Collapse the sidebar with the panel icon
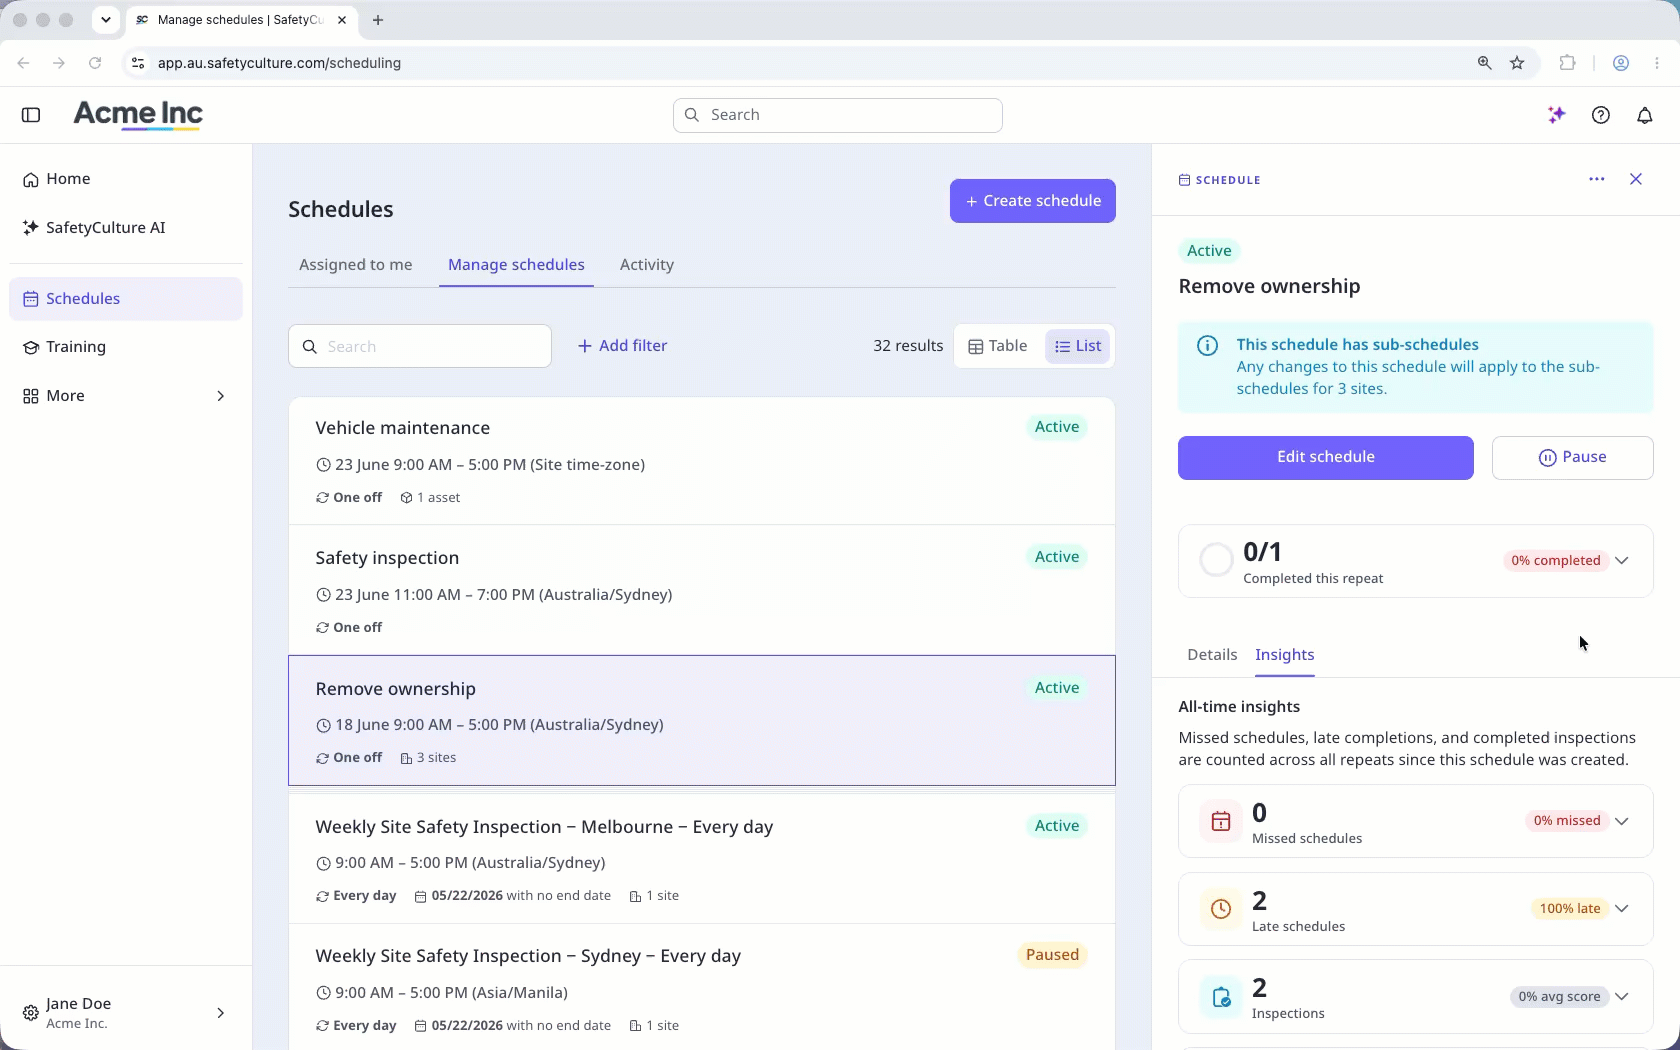The image size is (1680, 1050). pyautogui.click(x=31, y=115)
